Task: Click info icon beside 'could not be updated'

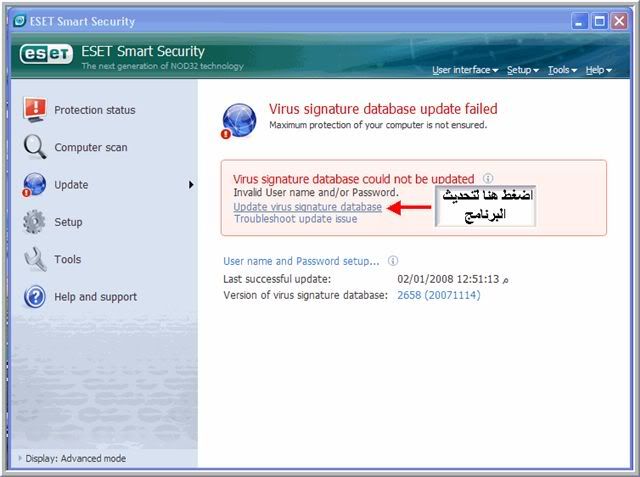Action: [x=488, y=178]
